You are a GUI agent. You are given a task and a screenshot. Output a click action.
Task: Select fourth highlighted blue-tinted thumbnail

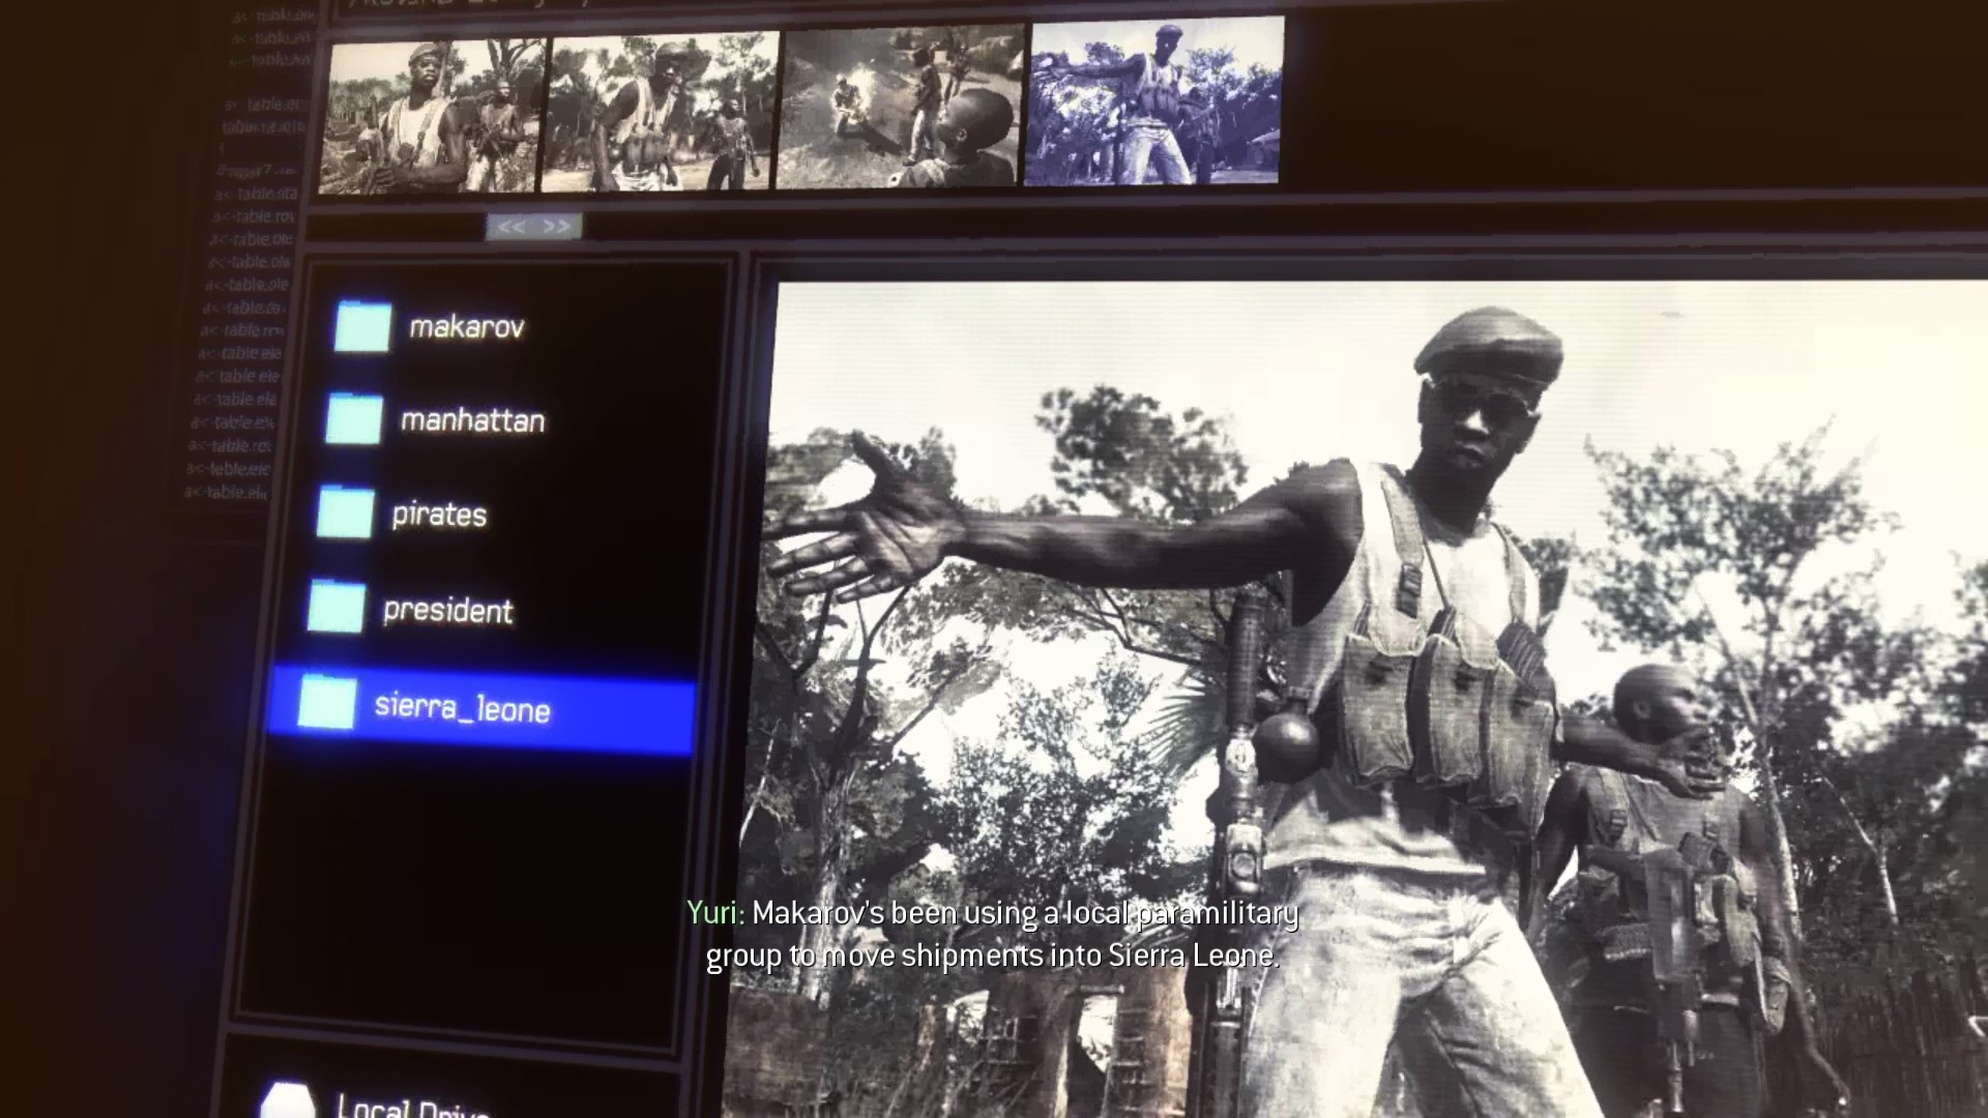(1154, 101)
